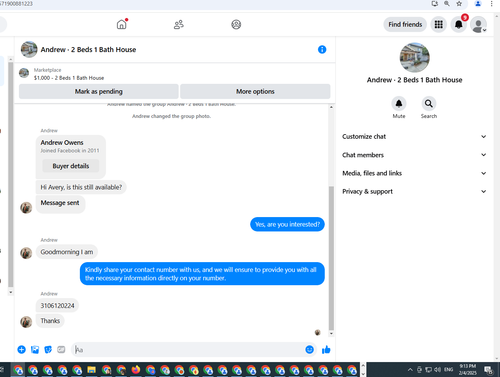The image size is (500, 377).
Task: Expand the Chat members section
Action: pos(414,155)
